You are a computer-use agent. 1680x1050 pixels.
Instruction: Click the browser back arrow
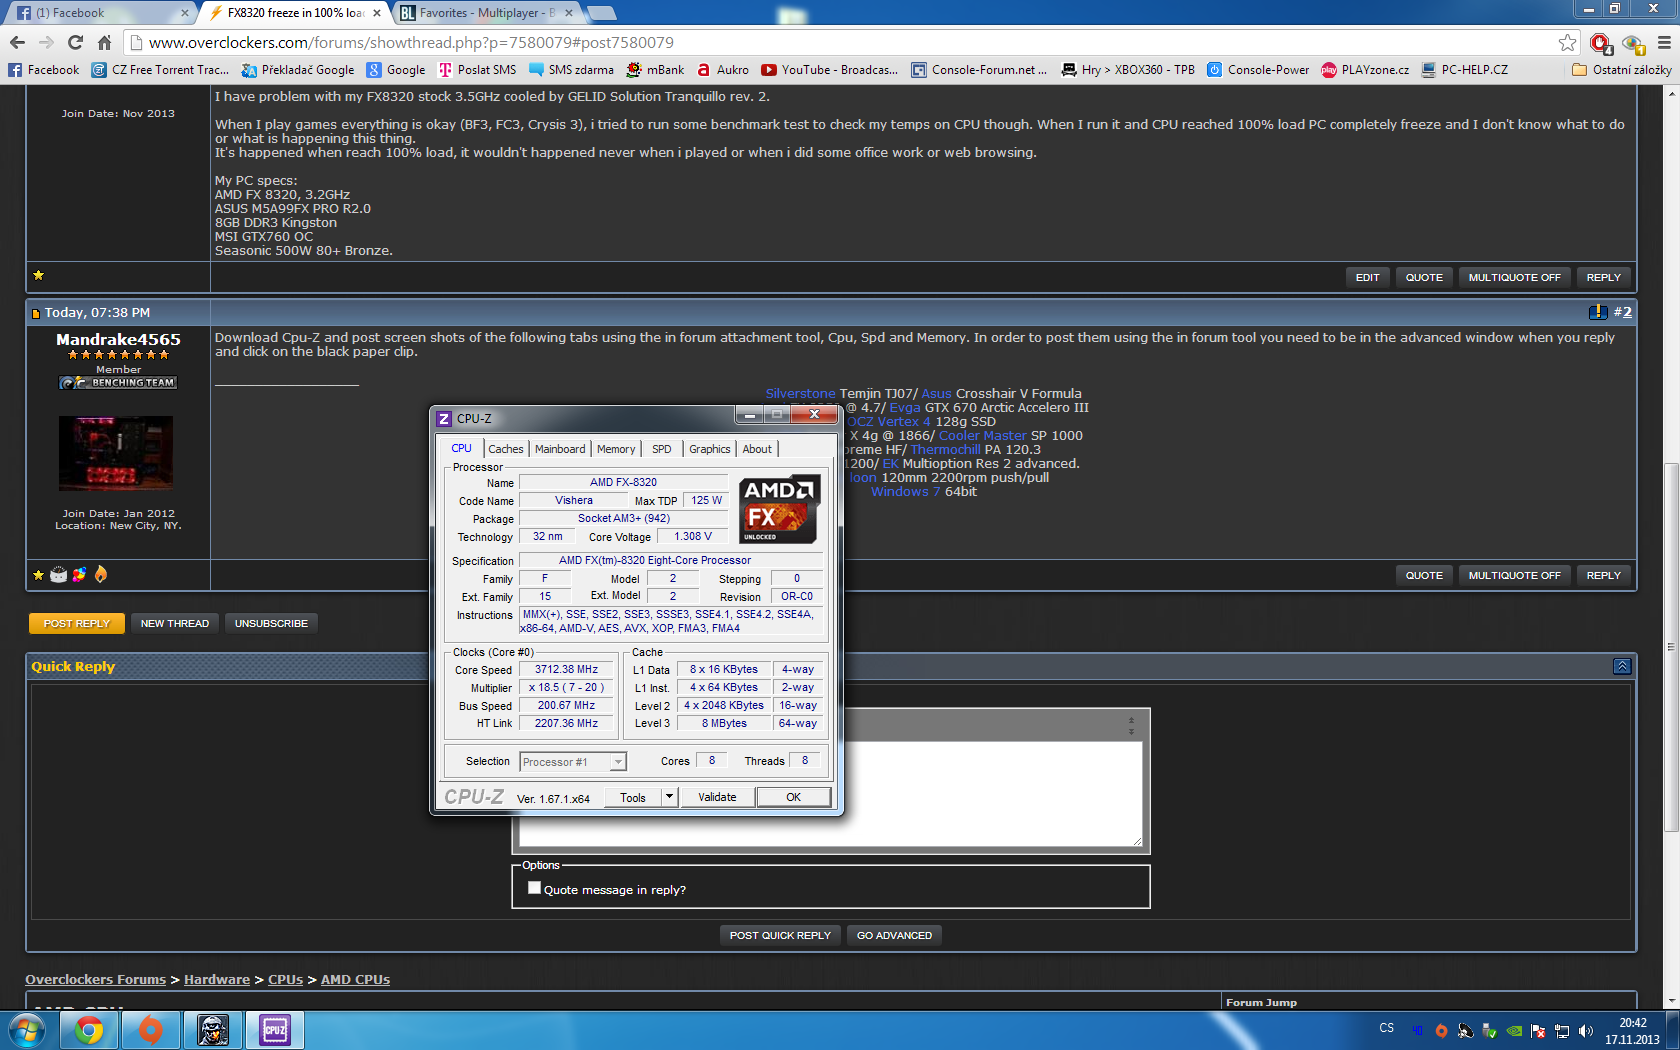[17, 42]
